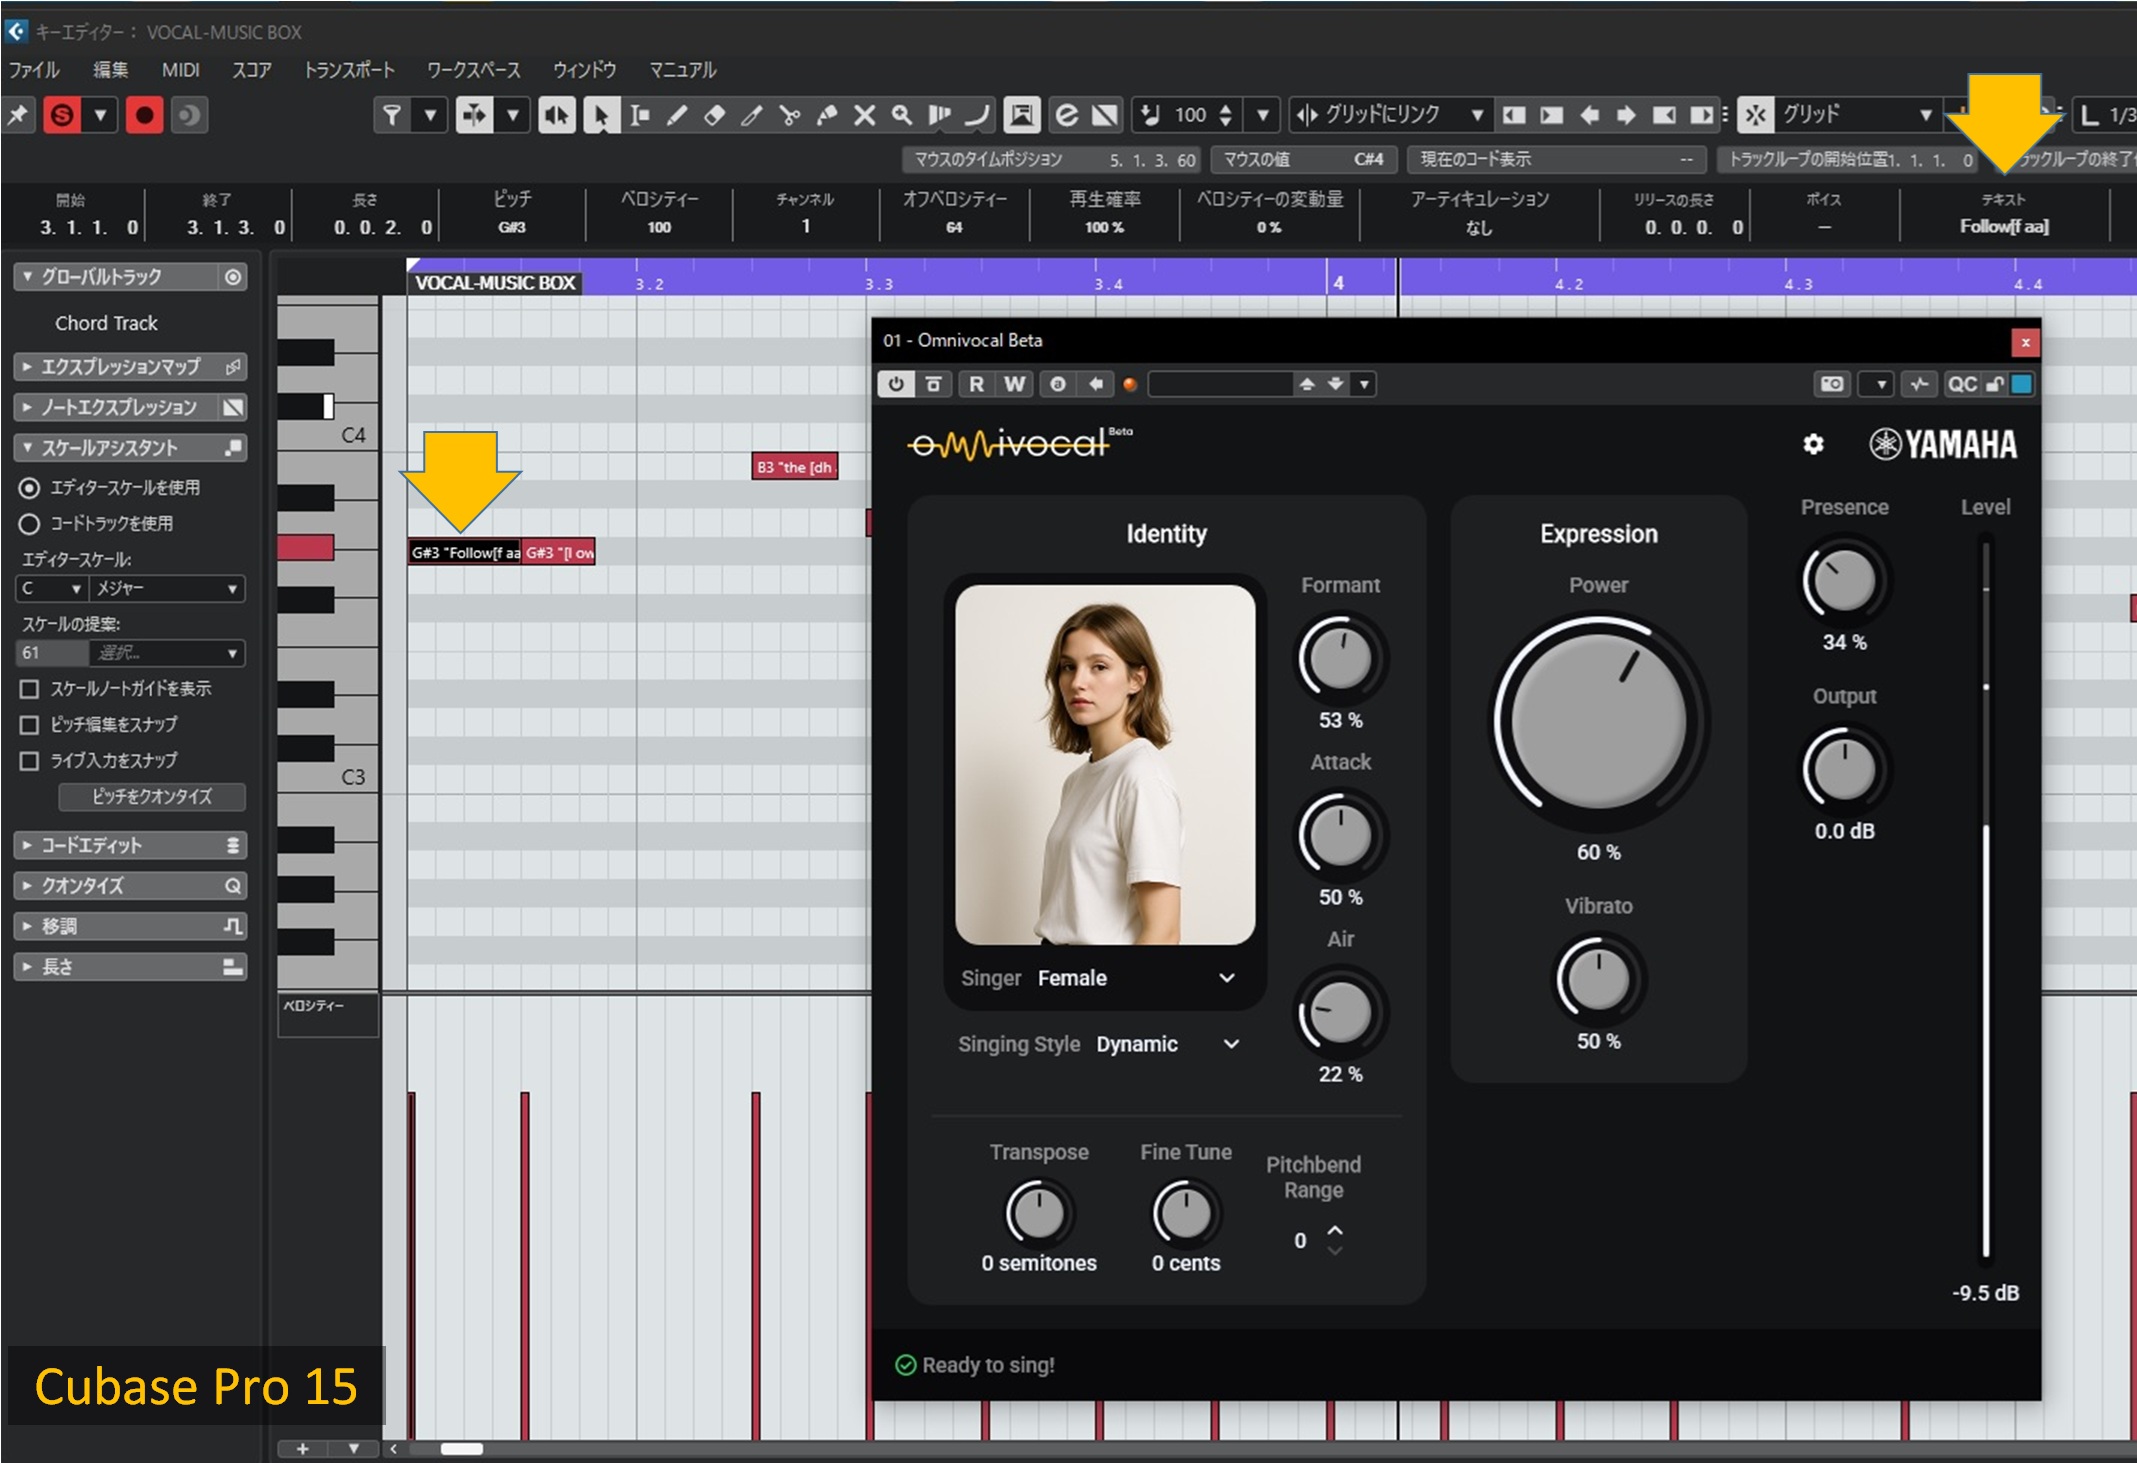2137x1463 pixels.
Task: Toggle the solo editor S button
Action: [x=62, y=116]
